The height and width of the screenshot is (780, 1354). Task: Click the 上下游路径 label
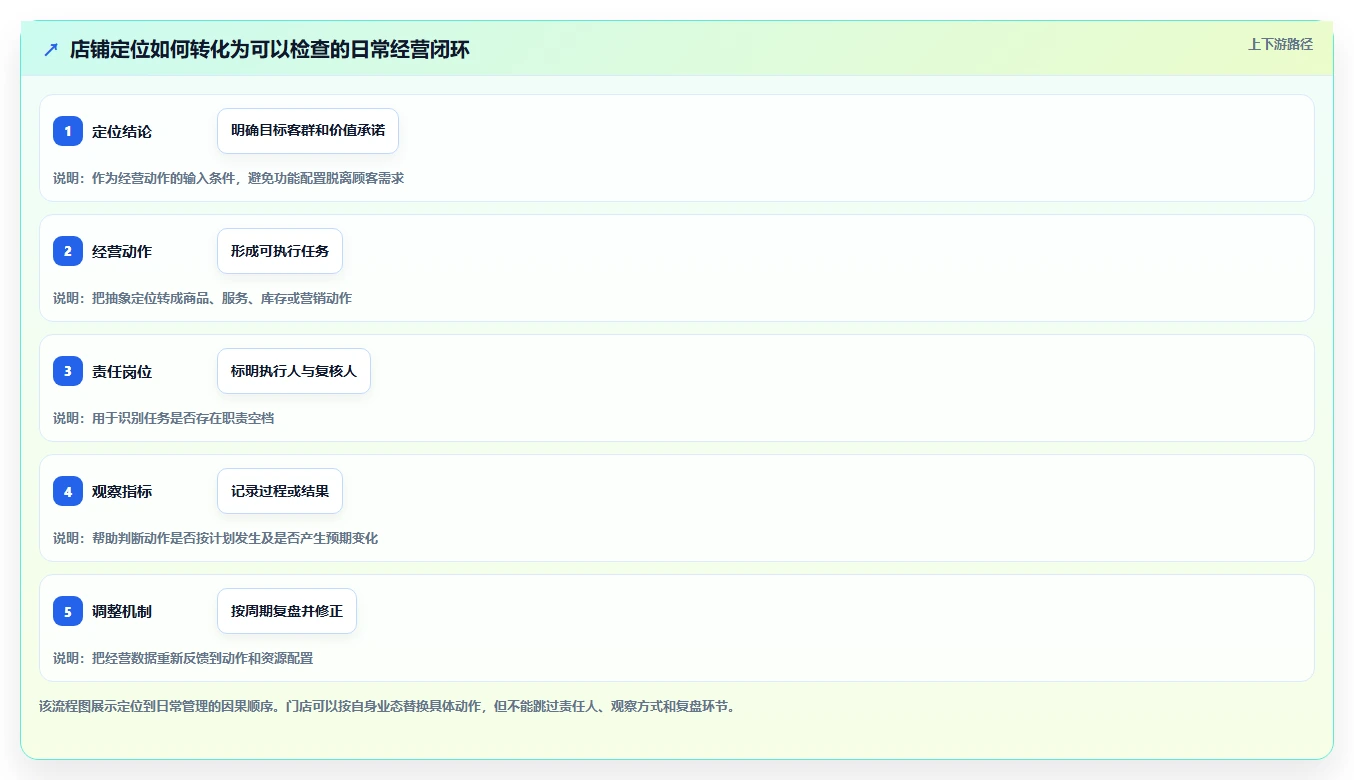(1280, 44)
